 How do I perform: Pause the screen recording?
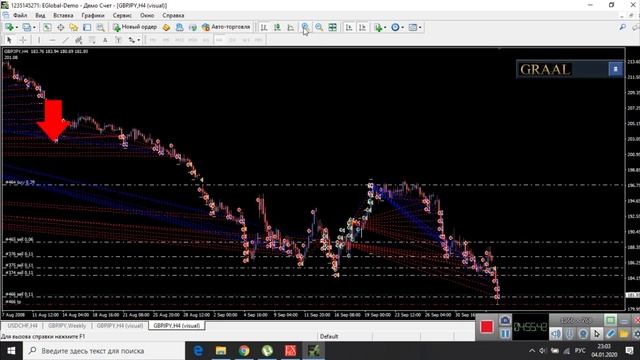coord(504,334)
